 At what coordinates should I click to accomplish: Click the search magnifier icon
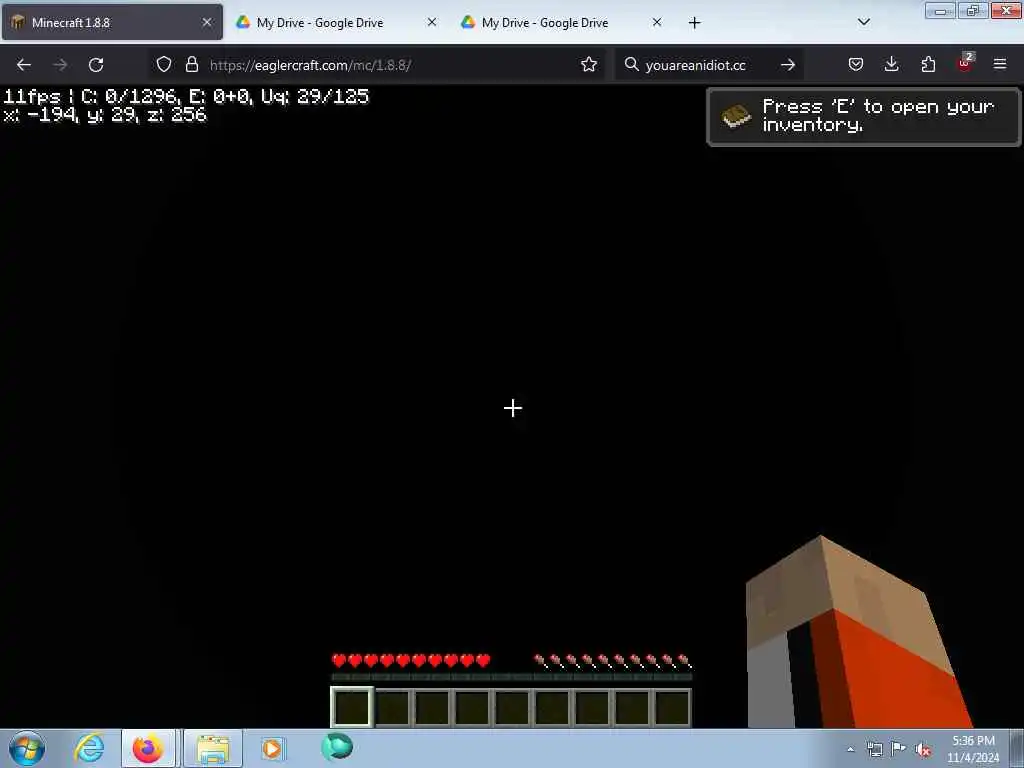coord(632,64)
